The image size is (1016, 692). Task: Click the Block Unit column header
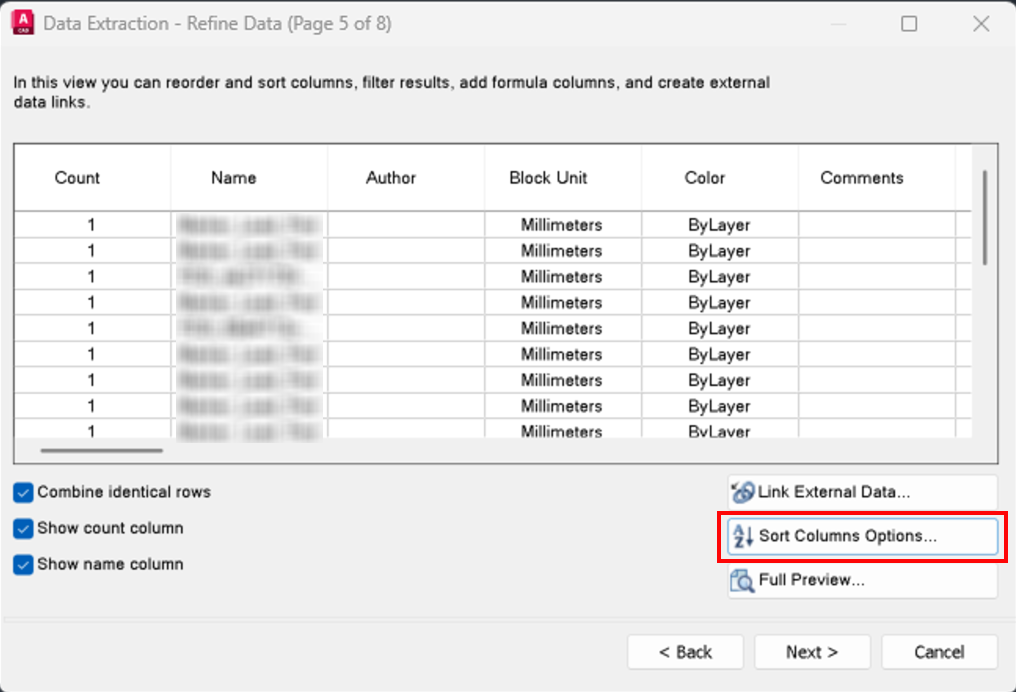click(548, 178)
